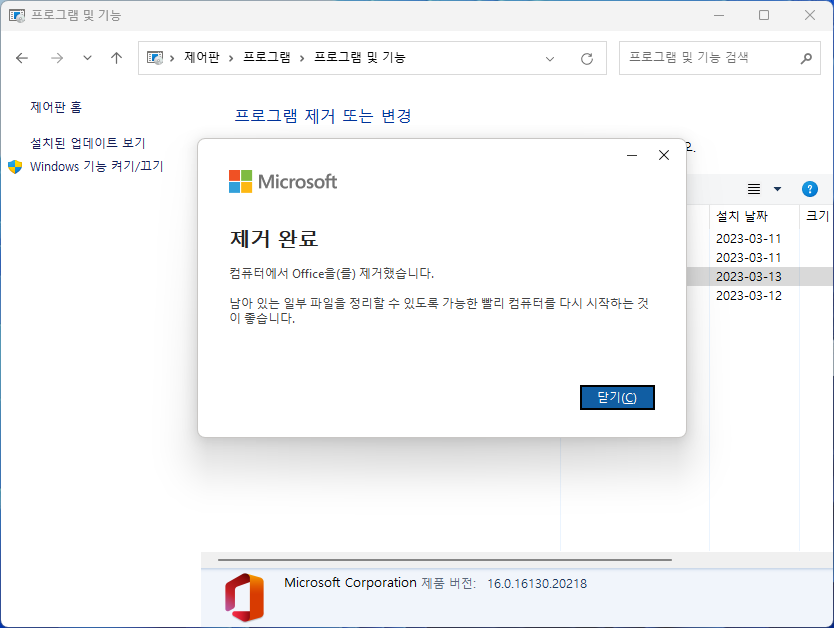This screenshot has height=628, width=834.
Task: Click the 프로그램 breadcrumb
Action: coord(266,57)
